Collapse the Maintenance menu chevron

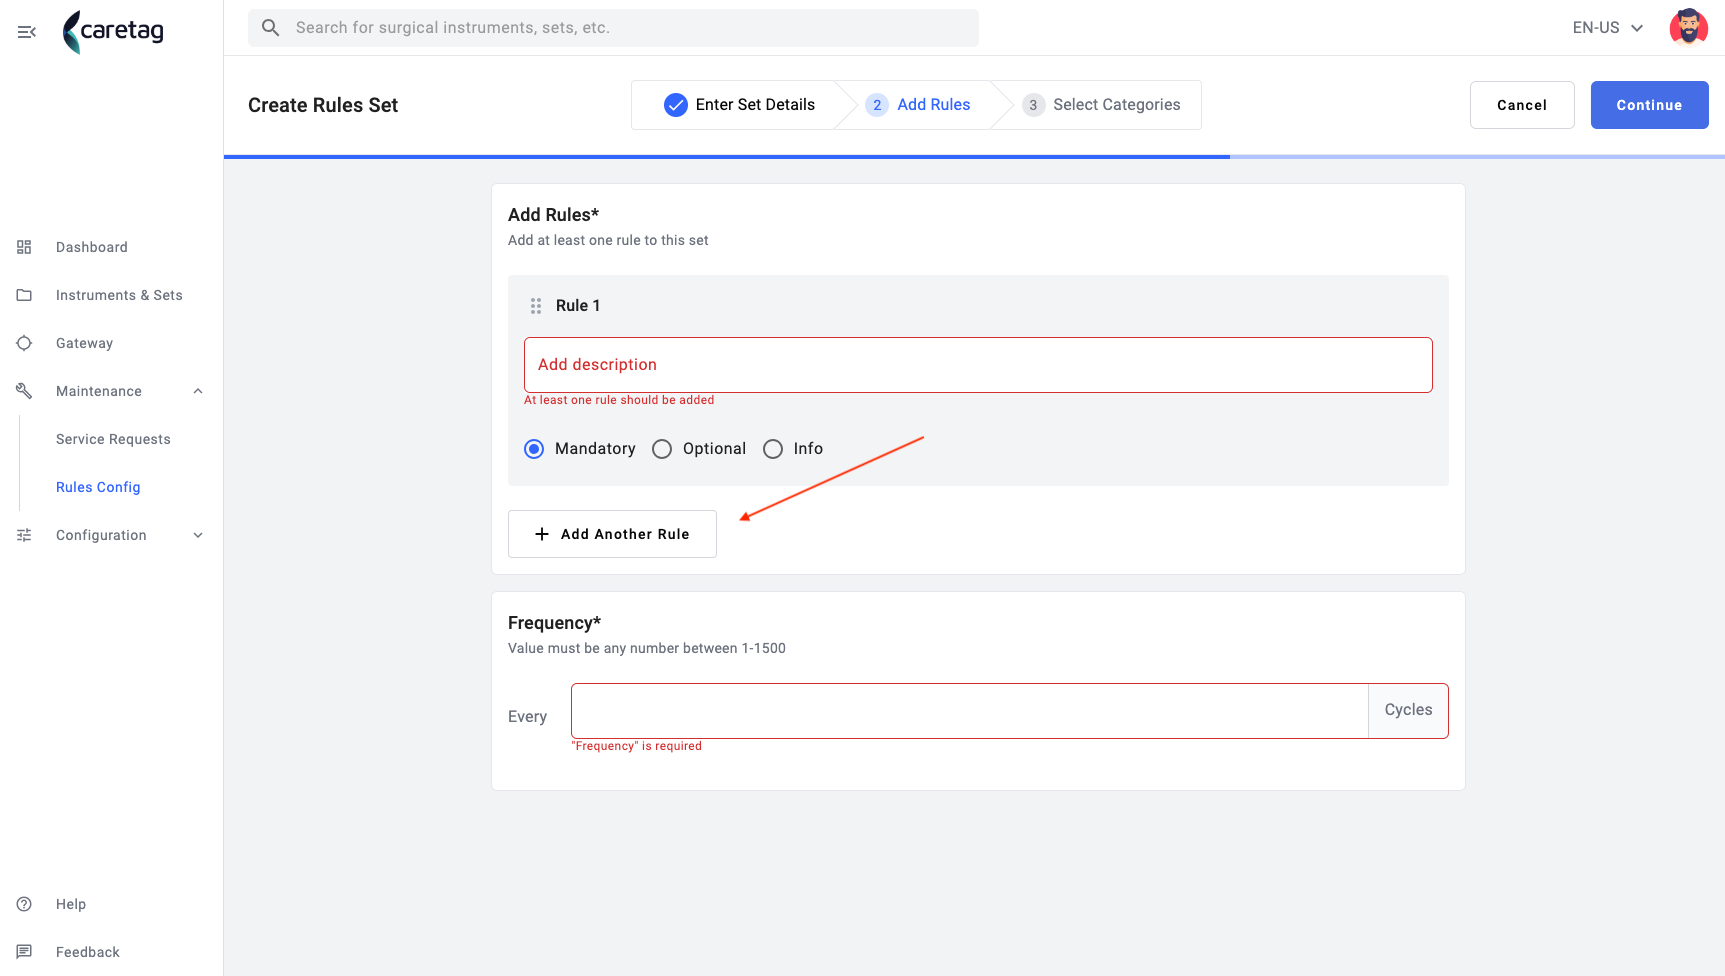[198, 391]
